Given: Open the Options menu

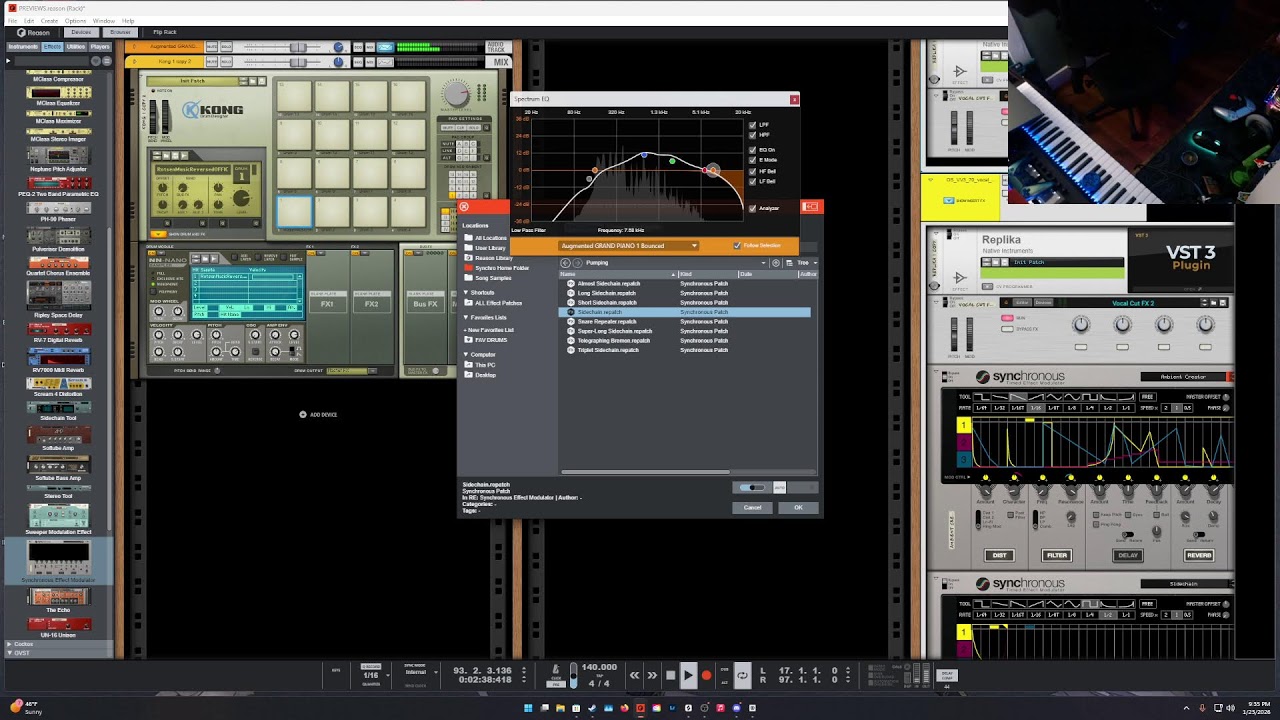Looking at the screenshot, I should coord(75,21).
